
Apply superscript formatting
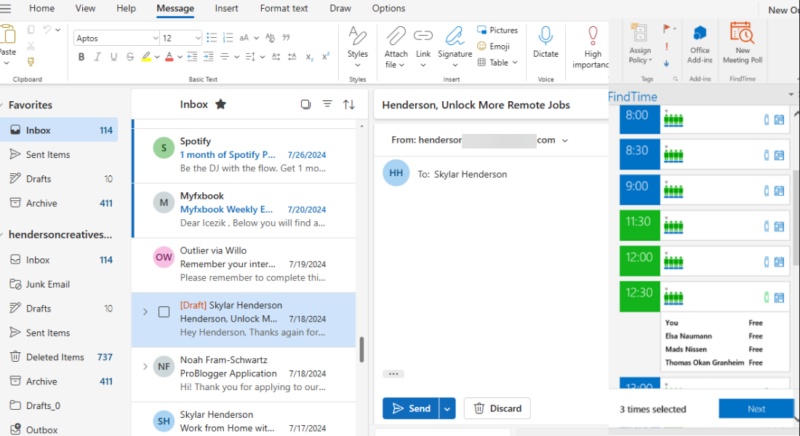click(x=326, y=57)
